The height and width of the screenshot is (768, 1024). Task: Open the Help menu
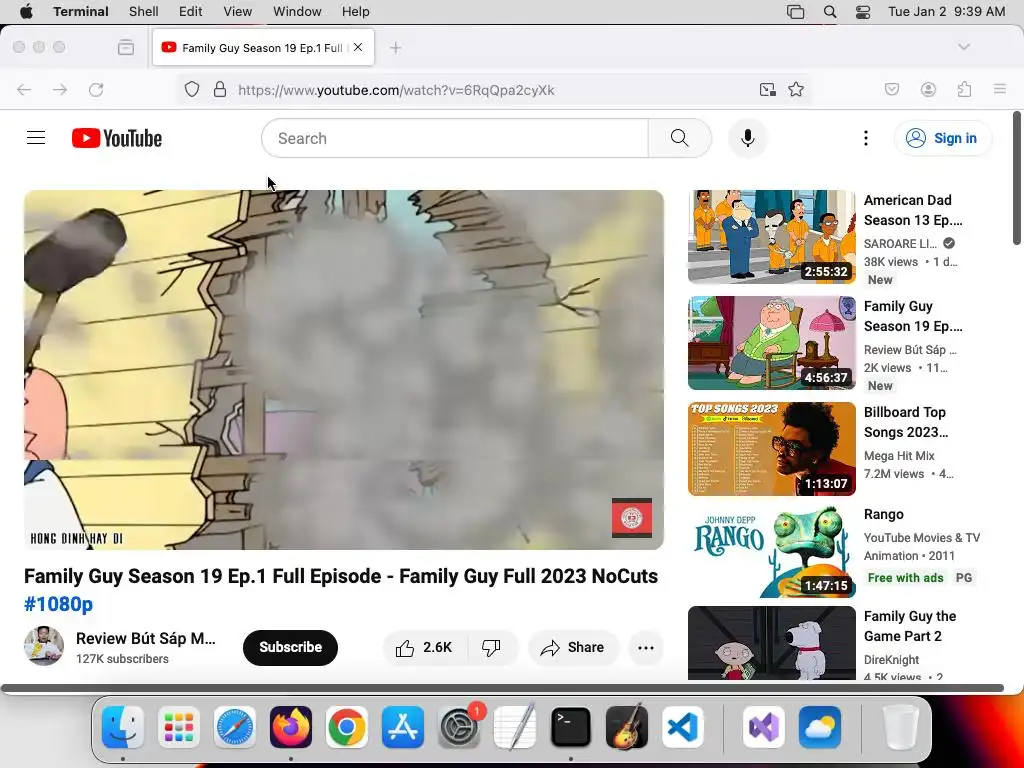355,11
